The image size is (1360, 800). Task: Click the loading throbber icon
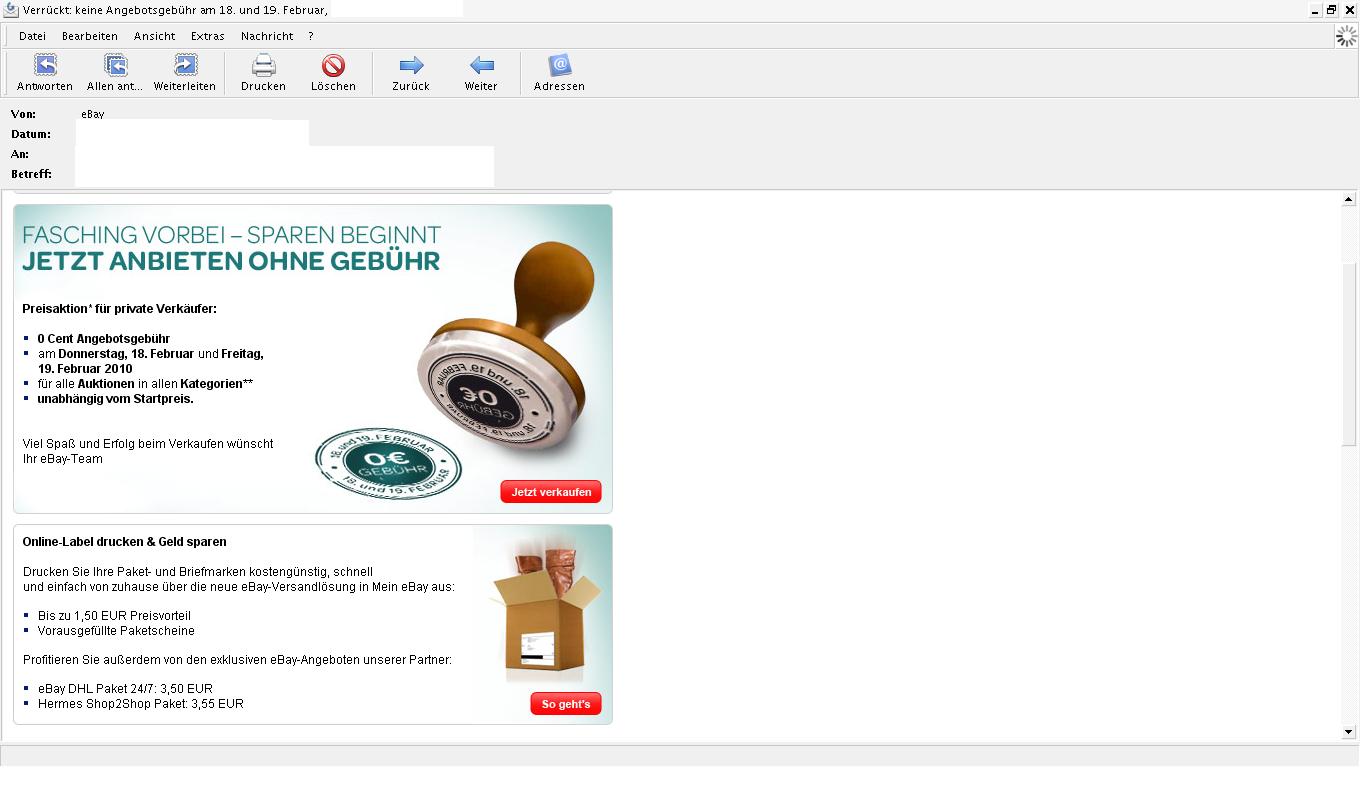(1347, 36)
